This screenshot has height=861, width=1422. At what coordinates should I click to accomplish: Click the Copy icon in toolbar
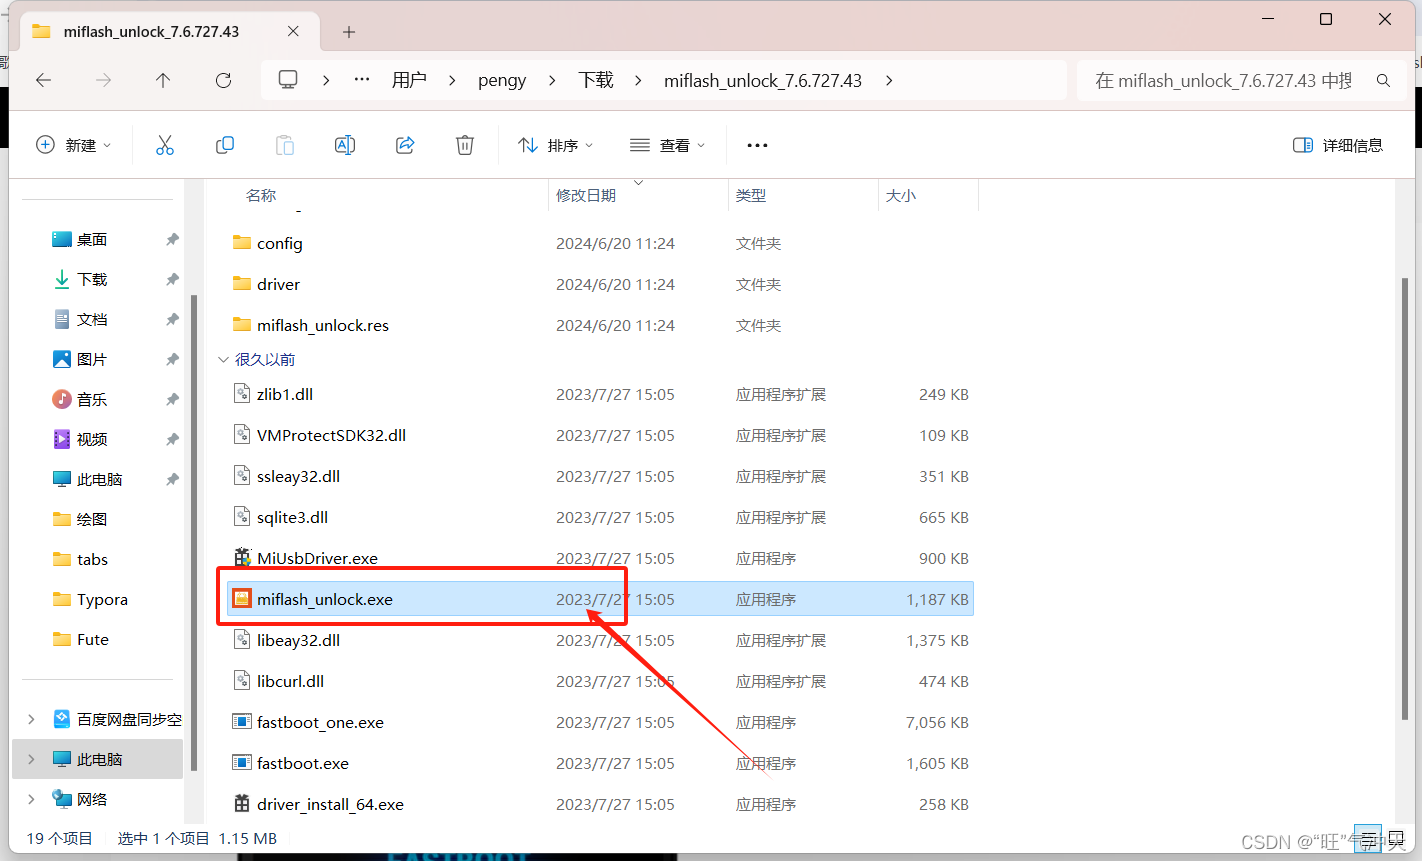pos(225,145)
